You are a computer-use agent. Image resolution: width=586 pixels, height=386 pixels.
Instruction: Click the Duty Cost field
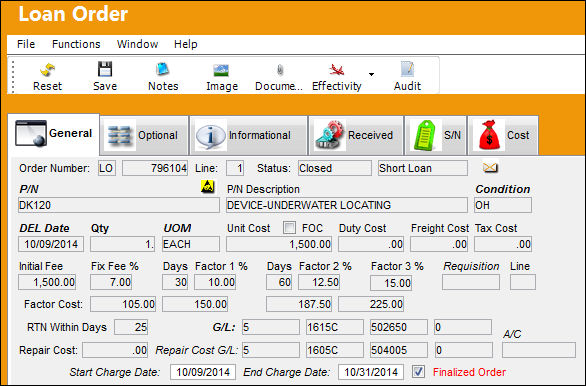pos(371,244)
